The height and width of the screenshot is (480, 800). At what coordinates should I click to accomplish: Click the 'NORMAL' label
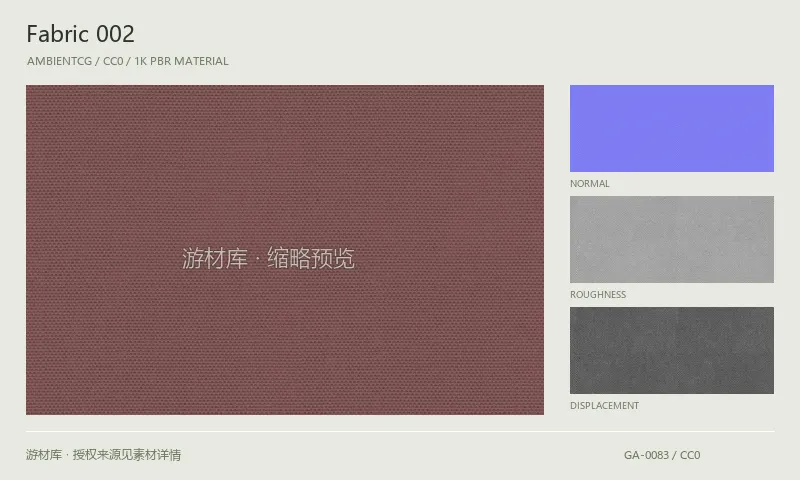(x=589, y=184)
